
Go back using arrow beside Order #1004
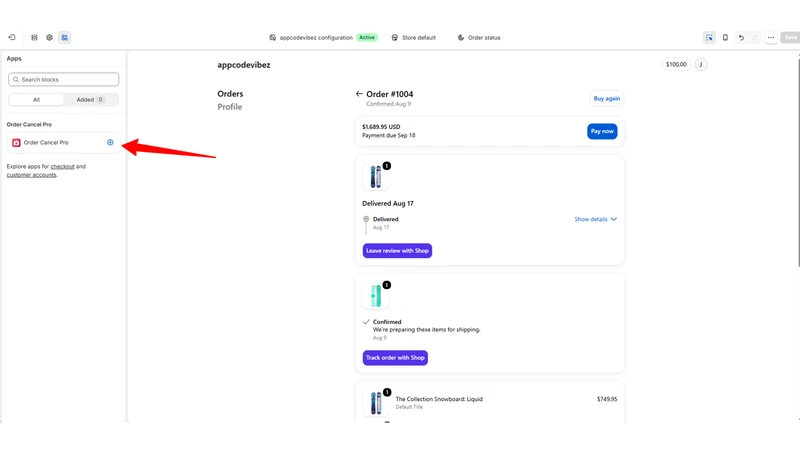click(x=359, y=94)
